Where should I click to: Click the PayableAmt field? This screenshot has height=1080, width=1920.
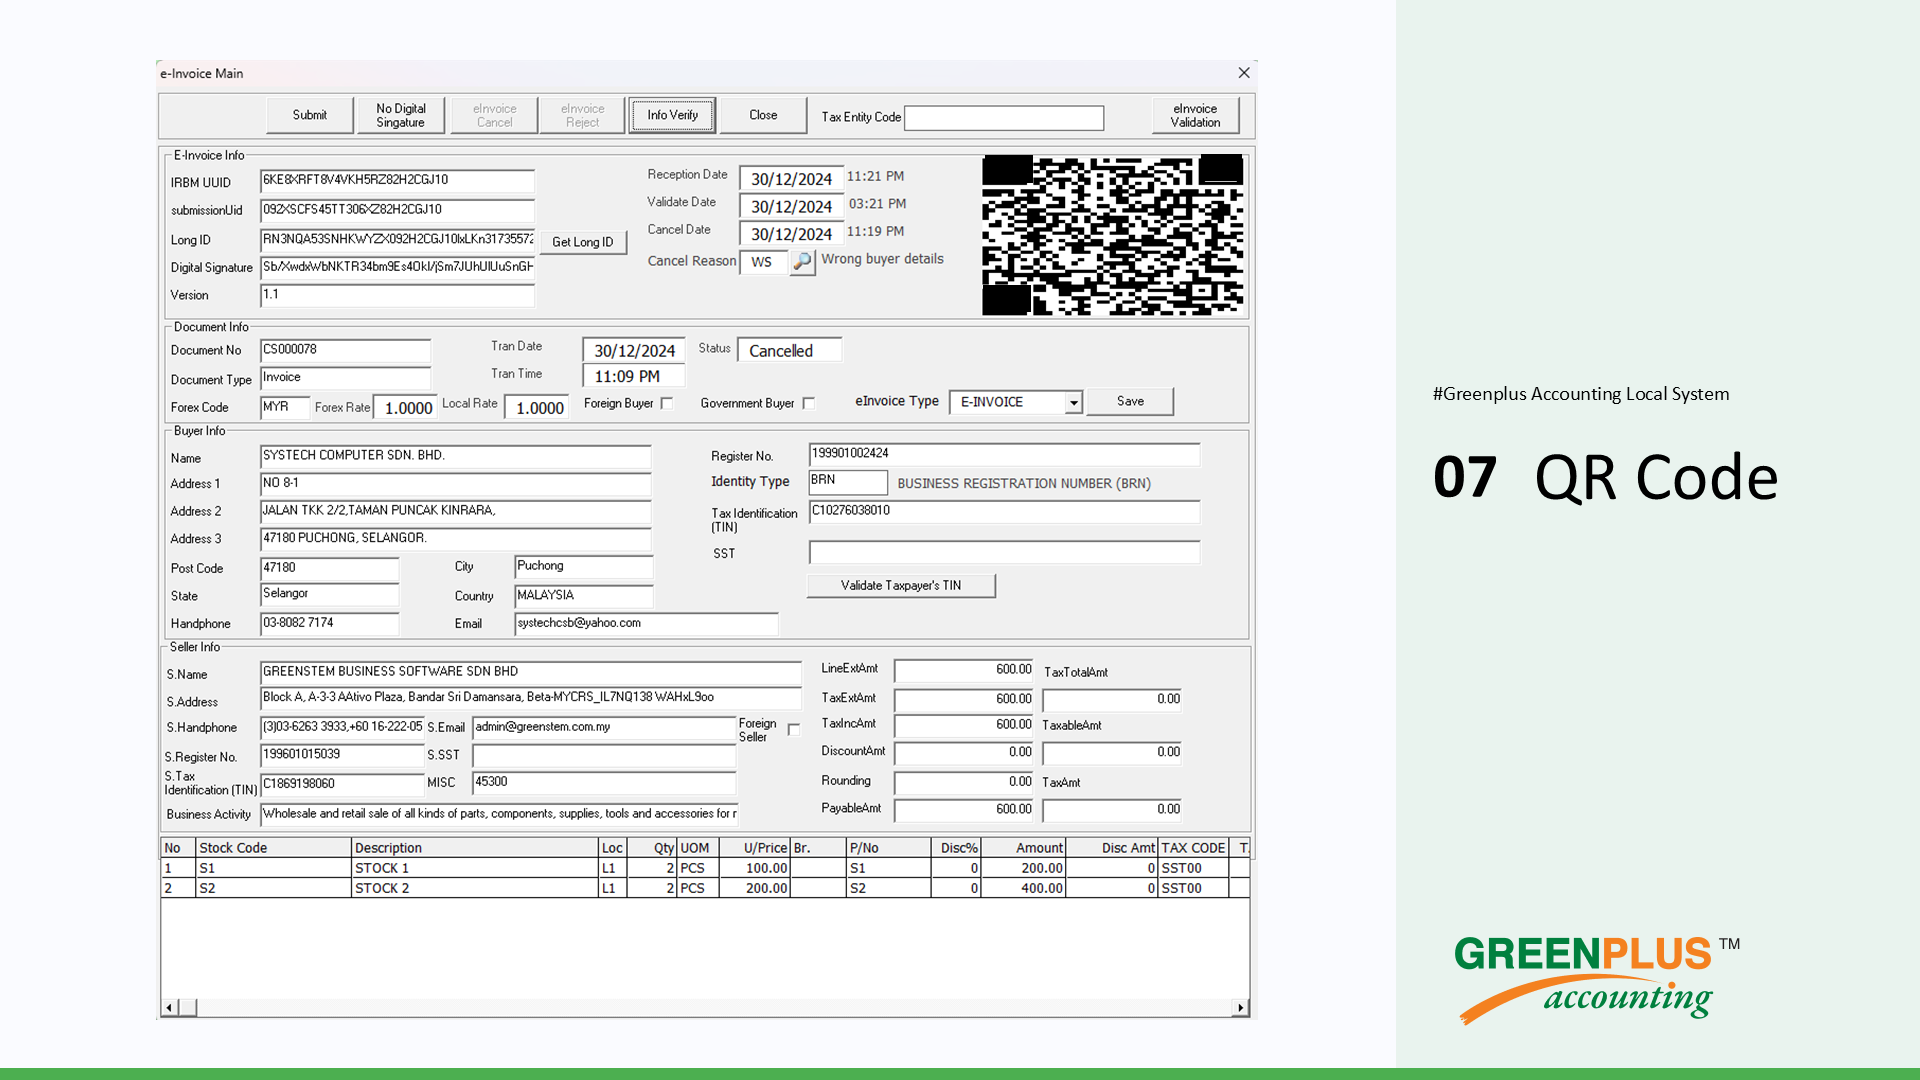(x=964, y=809)
